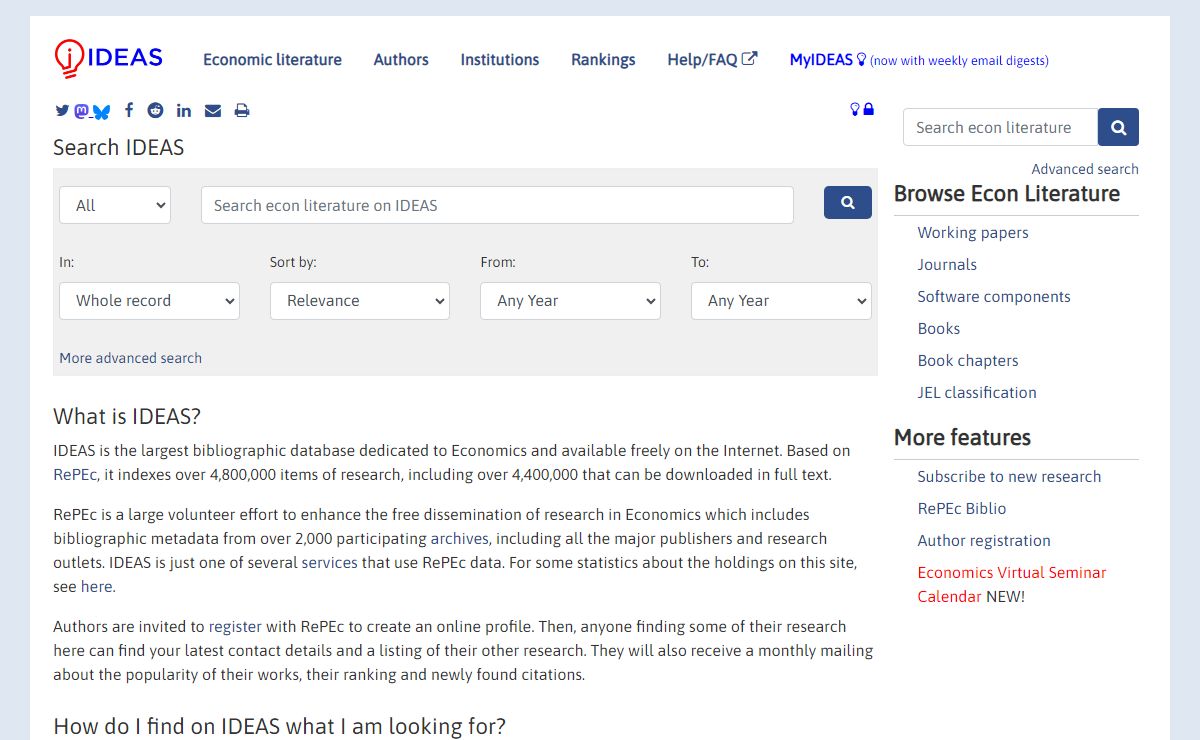Screen dimensions: 1200x740
Task: Choose a From year in dropdown
Action: 570,301
